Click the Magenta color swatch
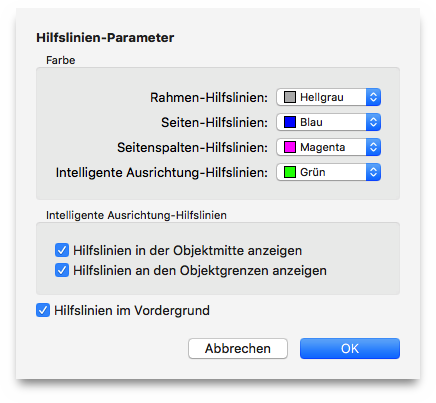This screenshot has width=436, height=403. tap(290, 147)
